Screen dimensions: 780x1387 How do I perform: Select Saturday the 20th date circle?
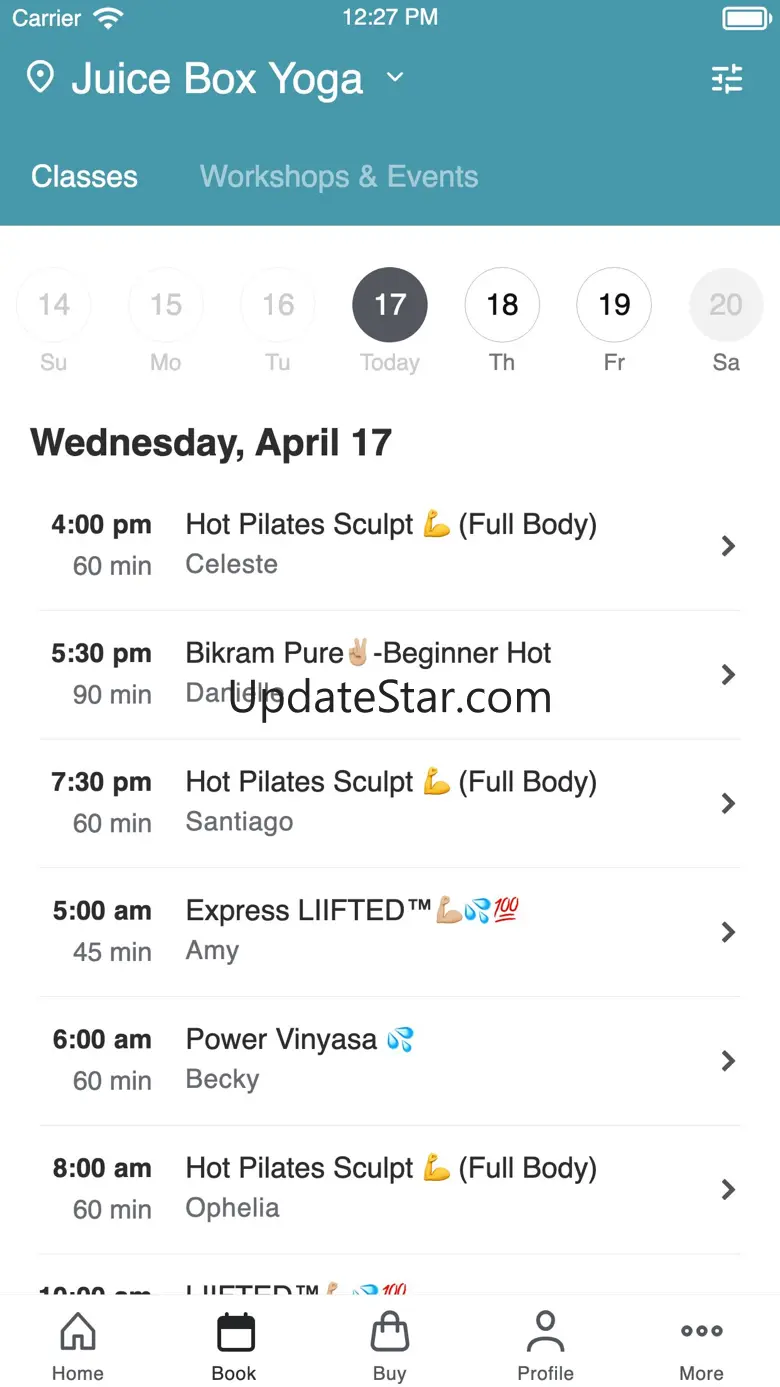[x=726, y=305]
